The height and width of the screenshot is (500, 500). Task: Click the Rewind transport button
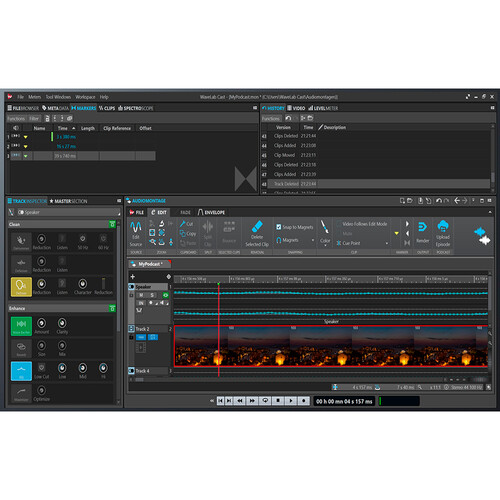(x=240, y=401)
